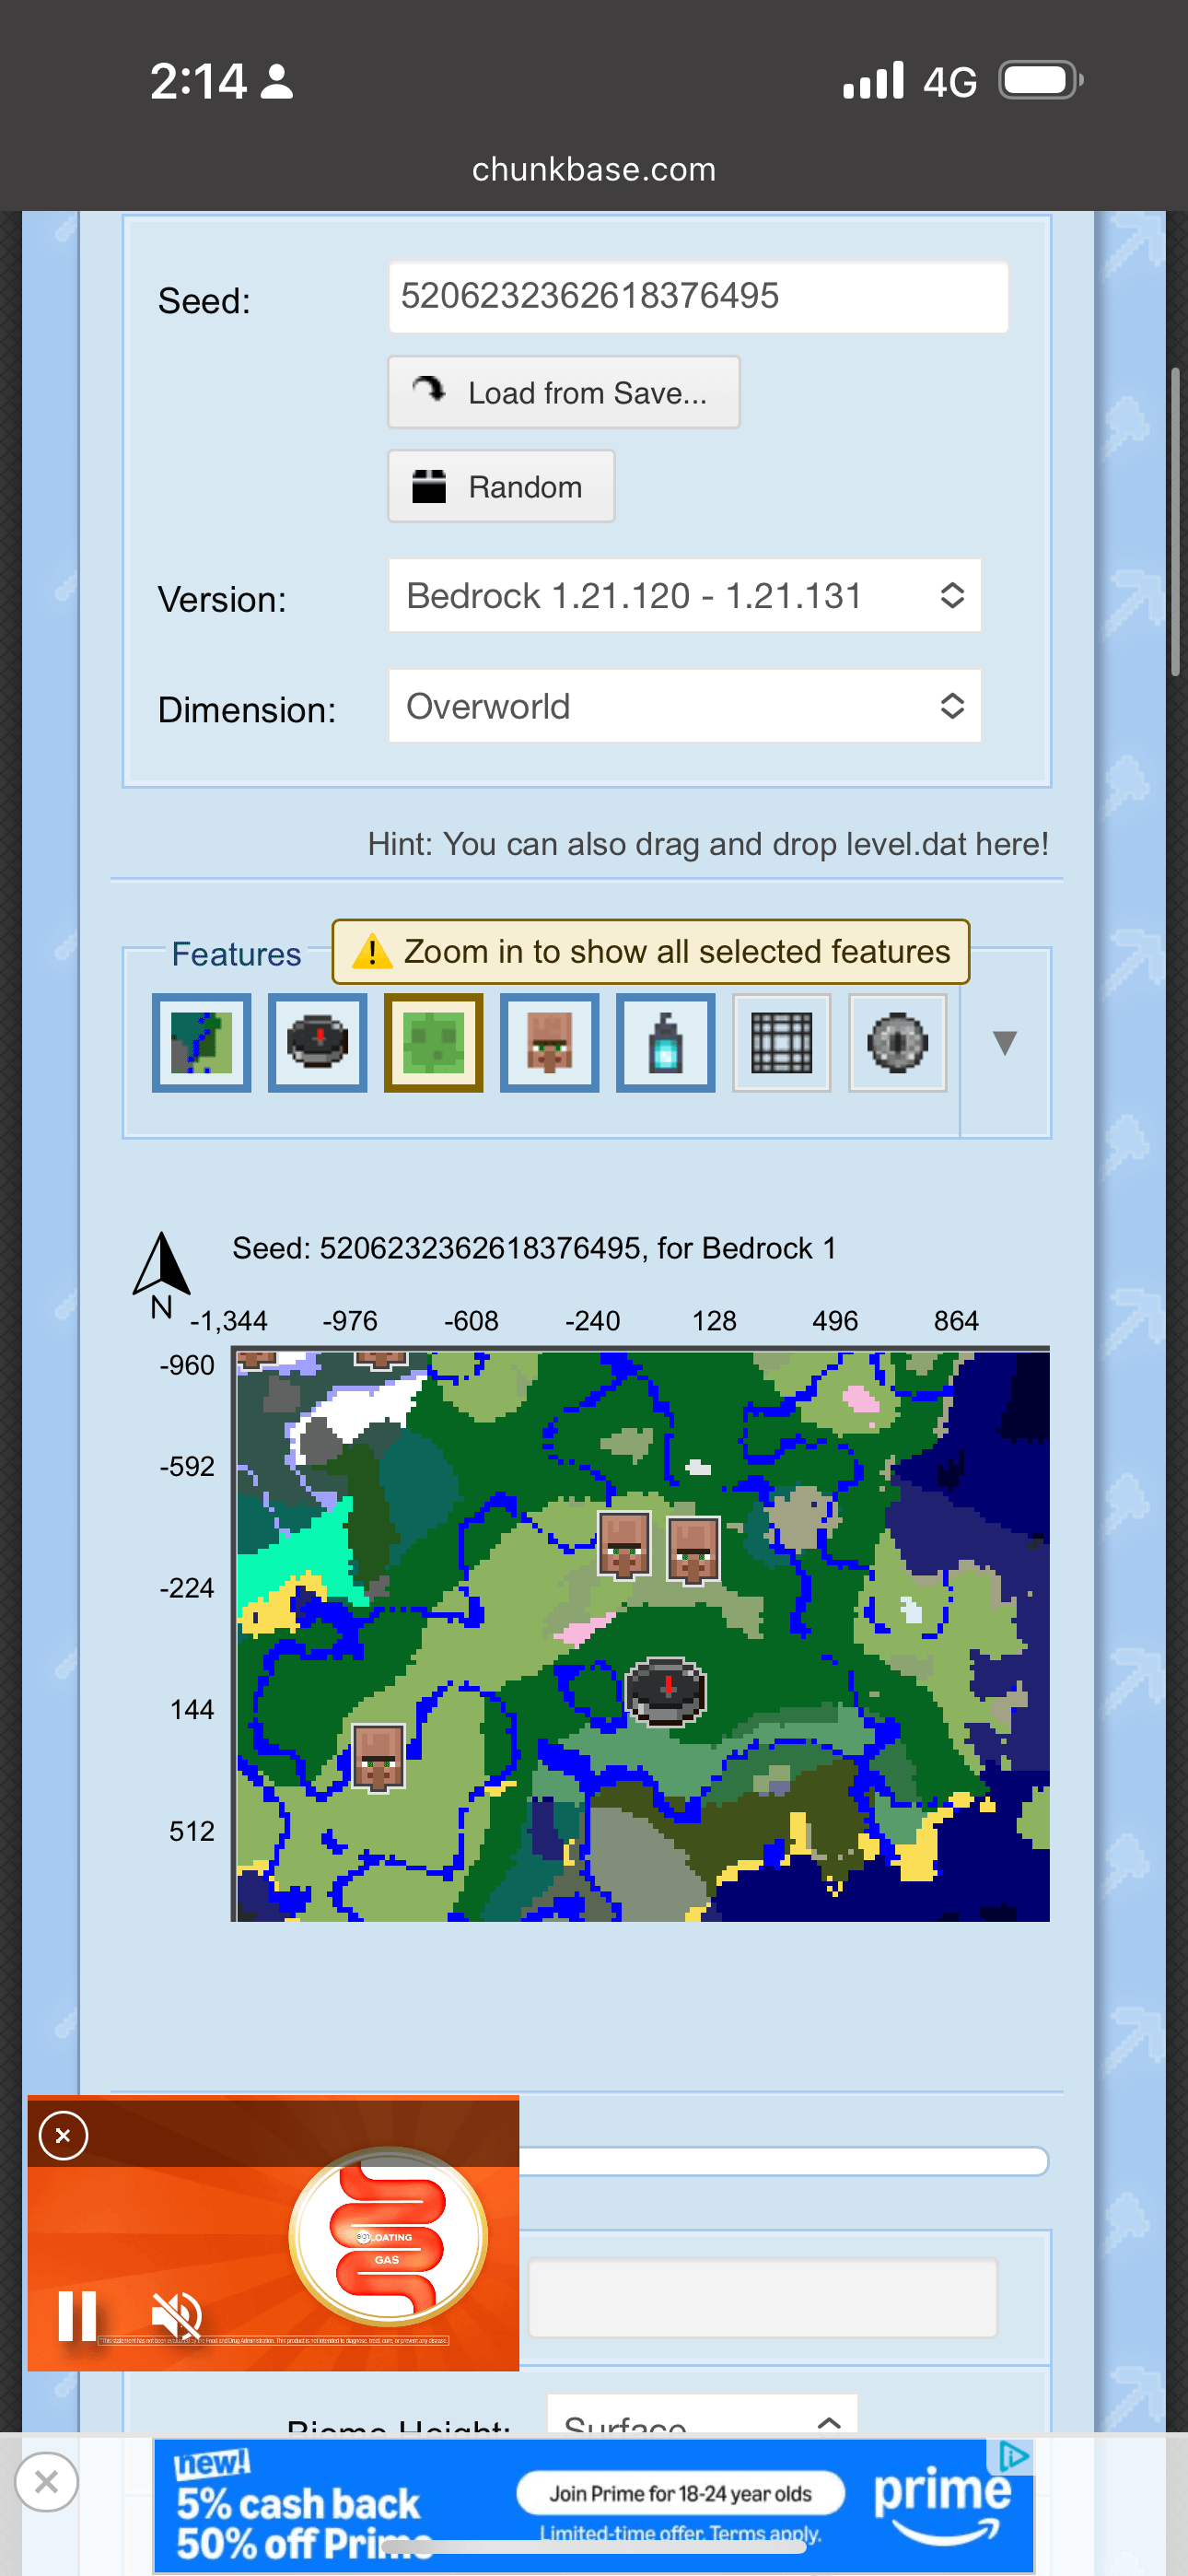This screenshot has height=2576, width=1188.
Task: Open the Version dropdown
Action: coord(684,596)
